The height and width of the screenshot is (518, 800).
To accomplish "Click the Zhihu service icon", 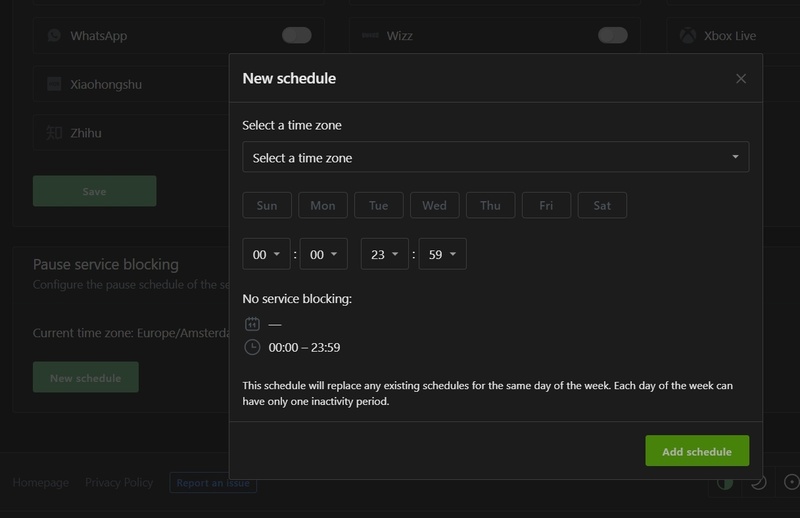I will pos(54,133).
